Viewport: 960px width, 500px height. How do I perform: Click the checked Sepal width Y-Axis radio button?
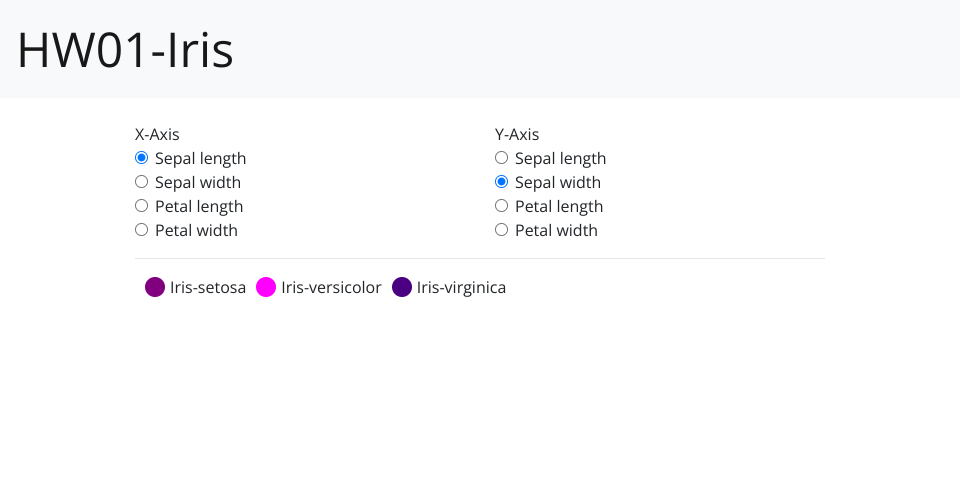tap(501, 182)
